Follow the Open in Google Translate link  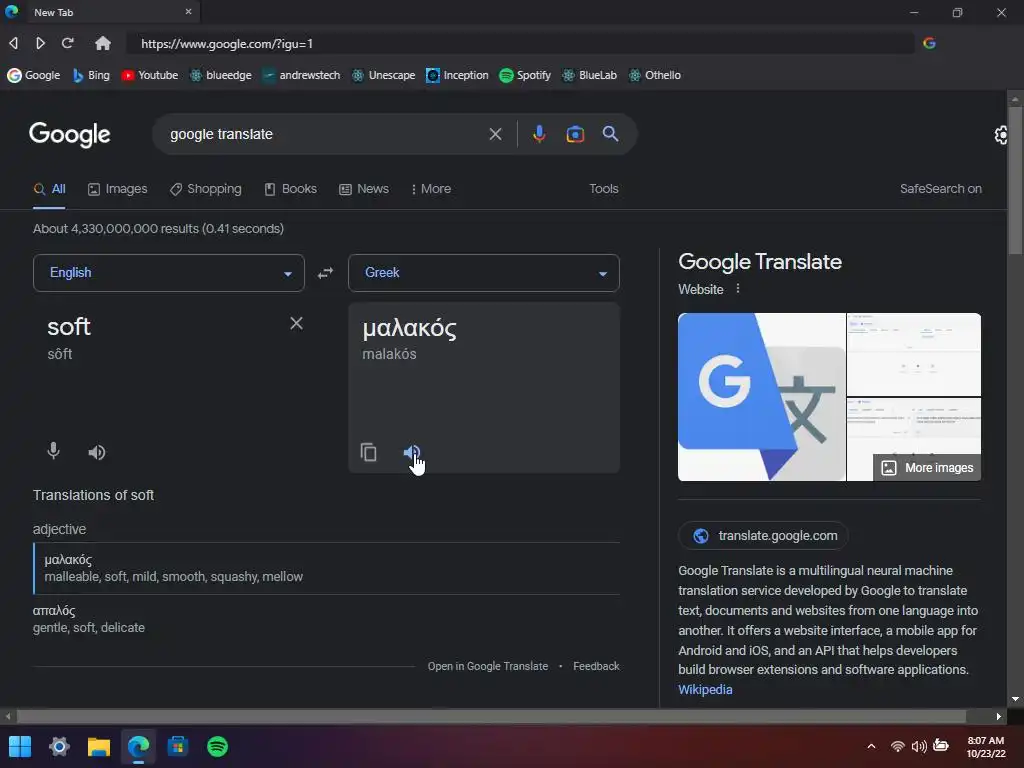pos(488,666)
